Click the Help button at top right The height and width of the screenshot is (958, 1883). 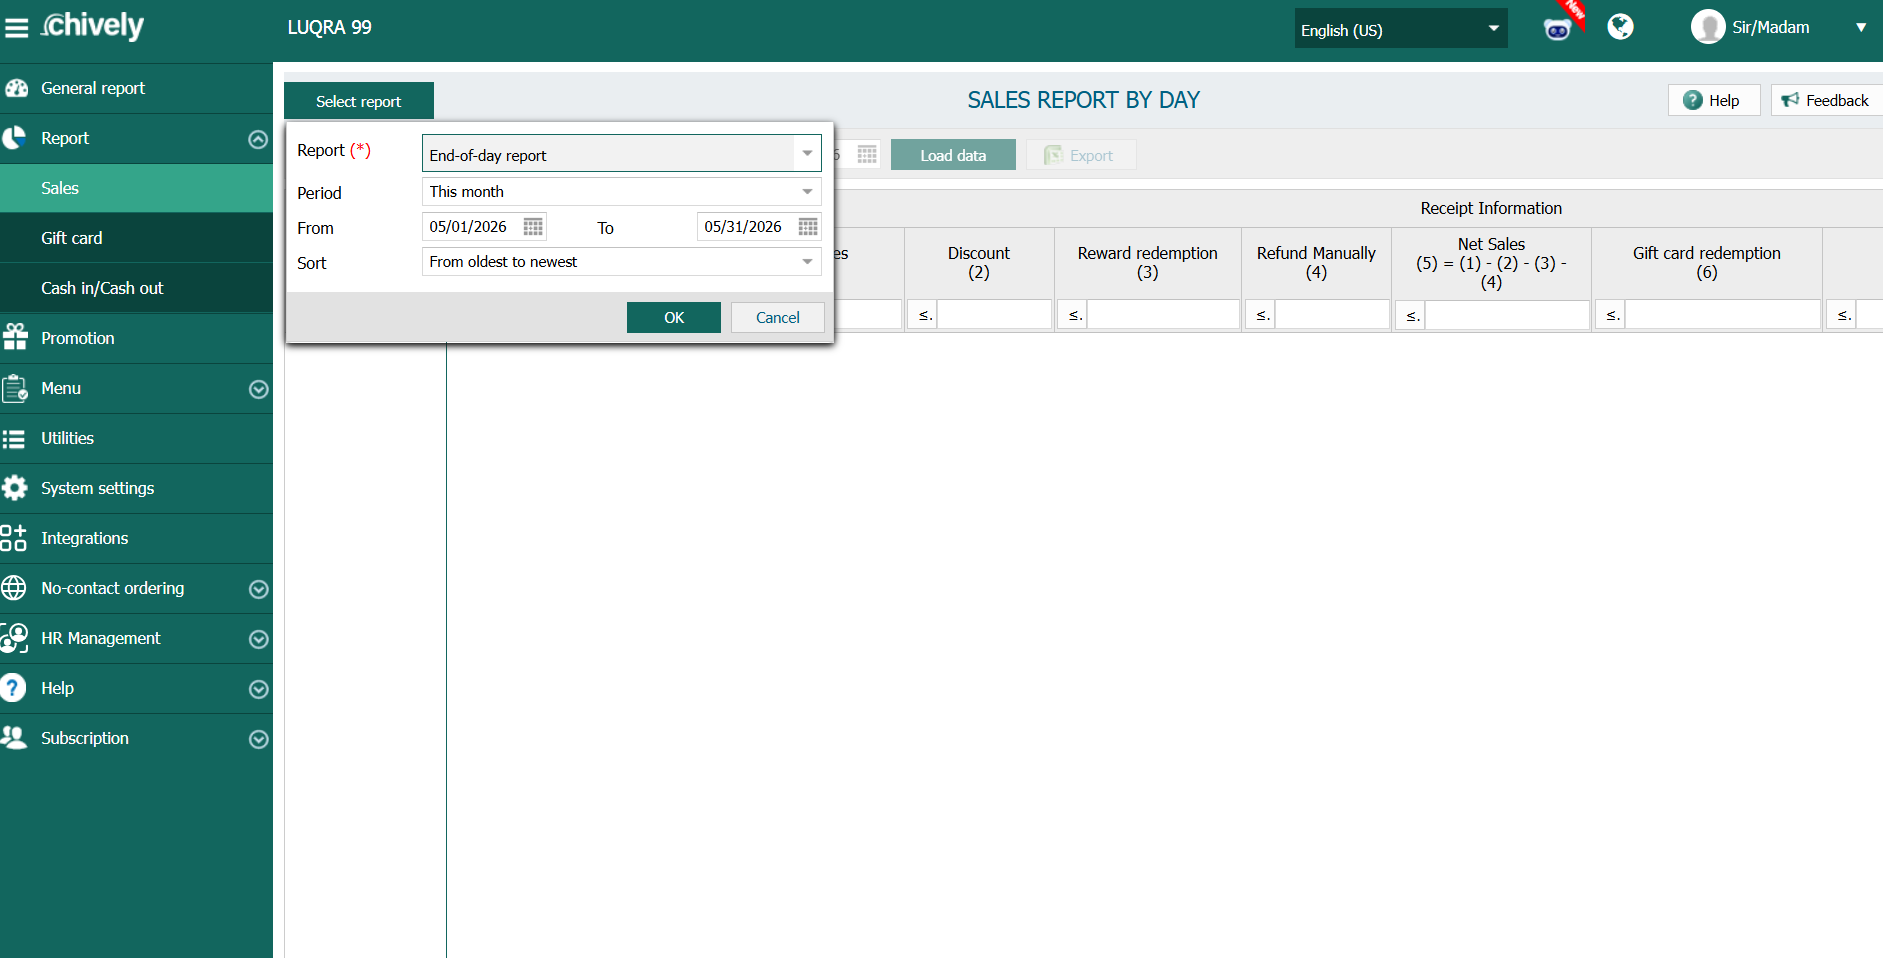click(x=1714, y=100)
